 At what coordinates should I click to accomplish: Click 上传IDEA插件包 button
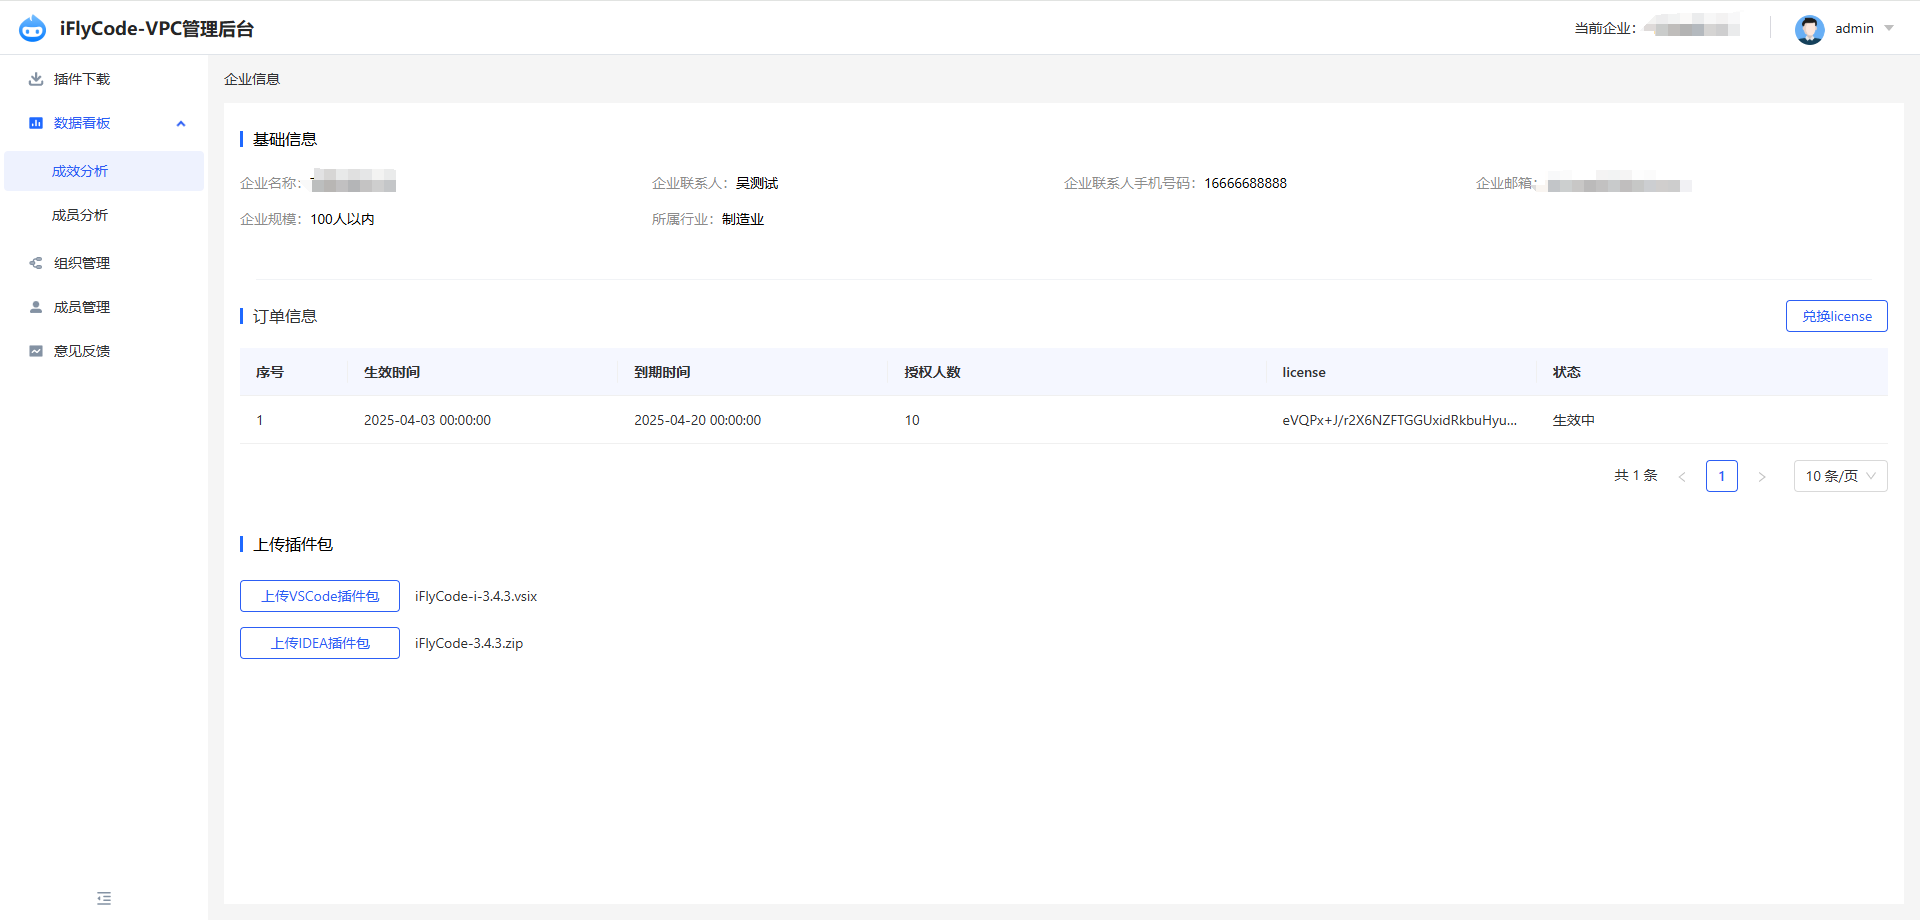(x=320, y=643)
